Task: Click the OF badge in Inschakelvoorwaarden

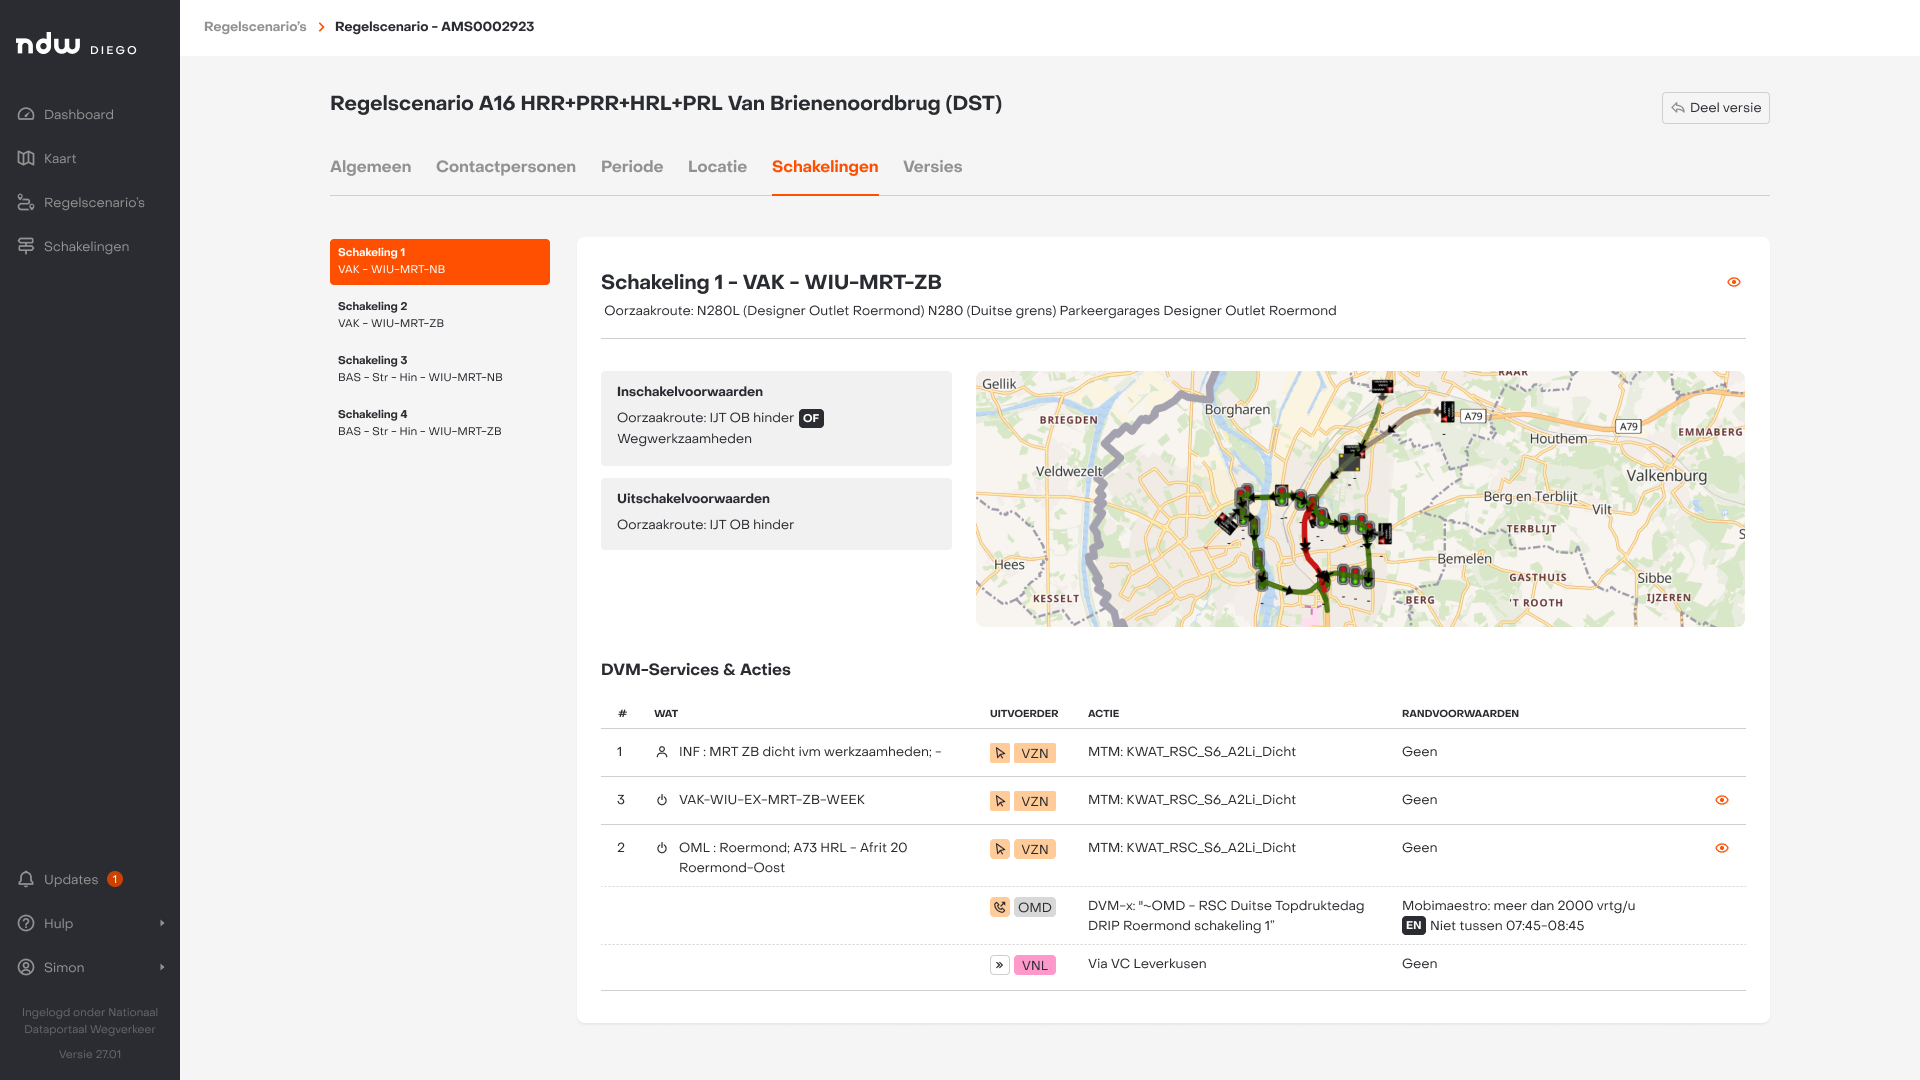Action: (811, 418)
